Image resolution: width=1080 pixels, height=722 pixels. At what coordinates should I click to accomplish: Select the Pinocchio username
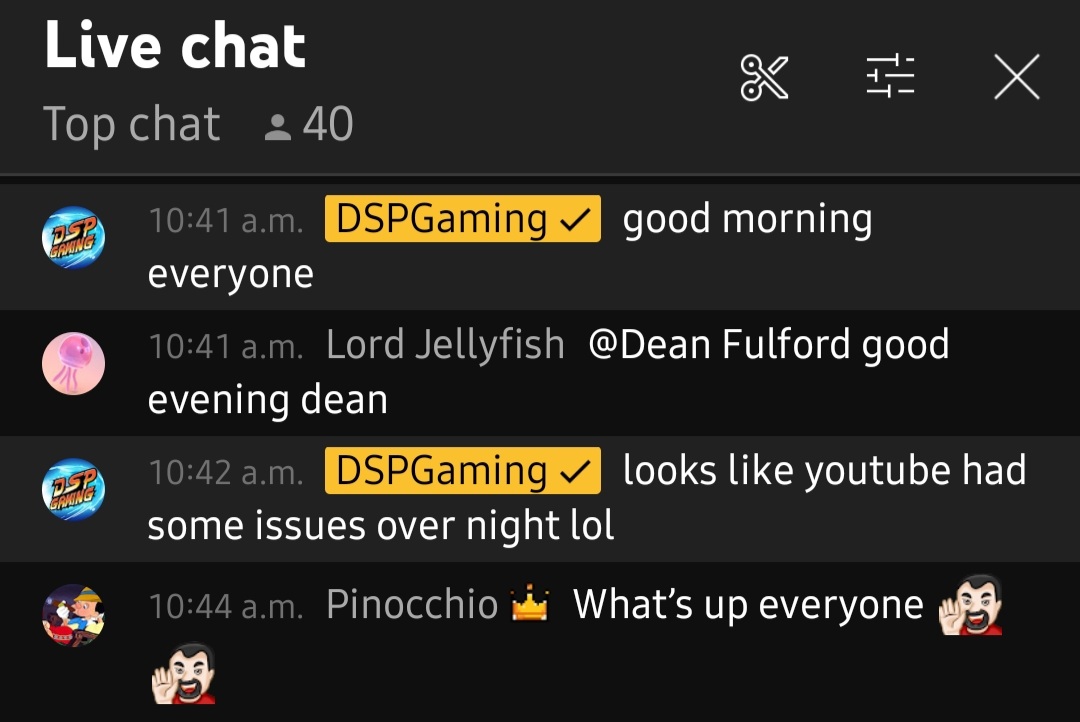click(412, 605)
